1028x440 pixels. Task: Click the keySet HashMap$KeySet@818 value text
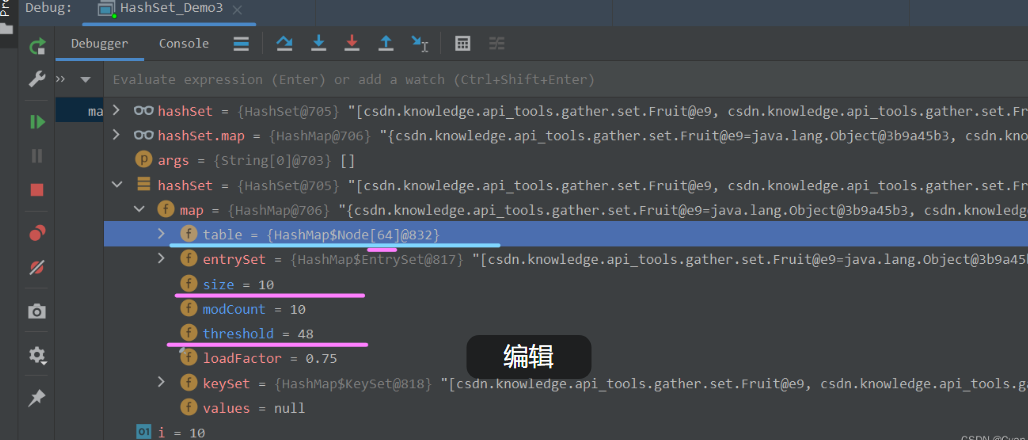pyautogui.click(x=354, y=383)
